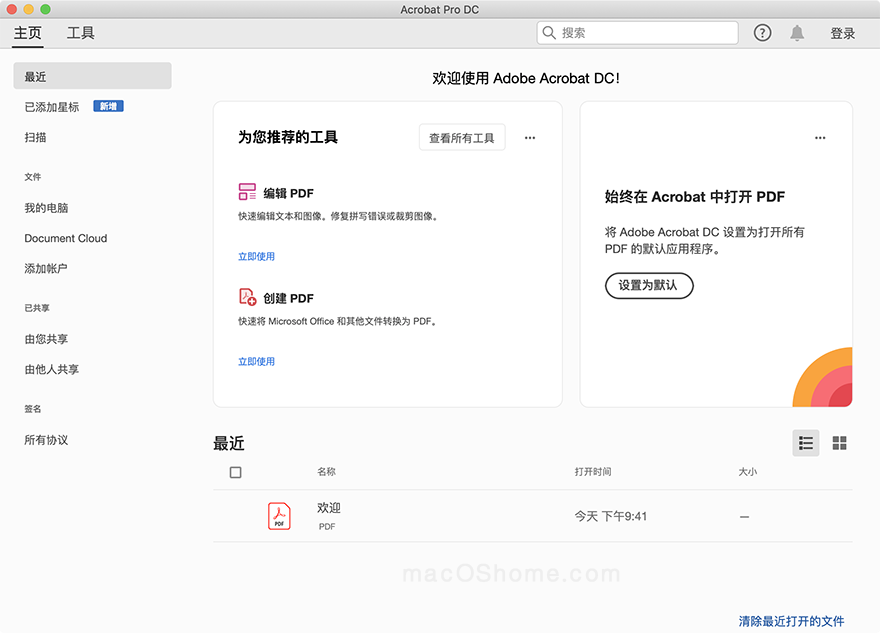
Task: Open 所有协议 in the sidebar
Action: point(46,441)
